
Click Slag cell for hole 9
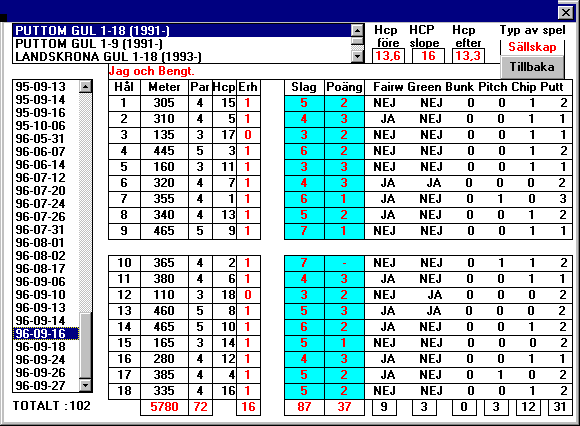click(304, 231)
